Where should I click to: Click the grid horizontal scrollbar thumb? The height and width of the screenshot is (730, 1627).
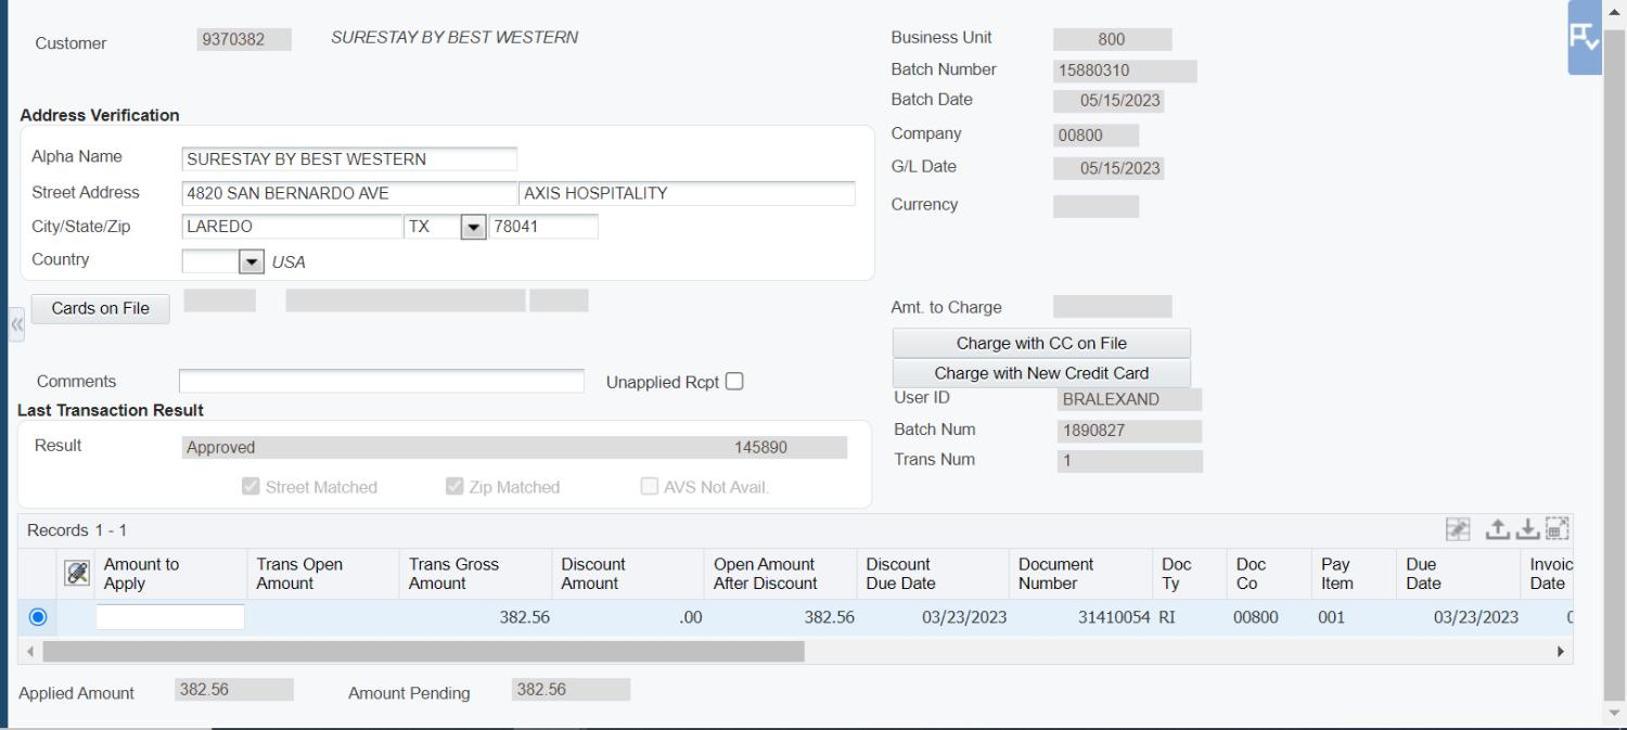coord(423,652)
